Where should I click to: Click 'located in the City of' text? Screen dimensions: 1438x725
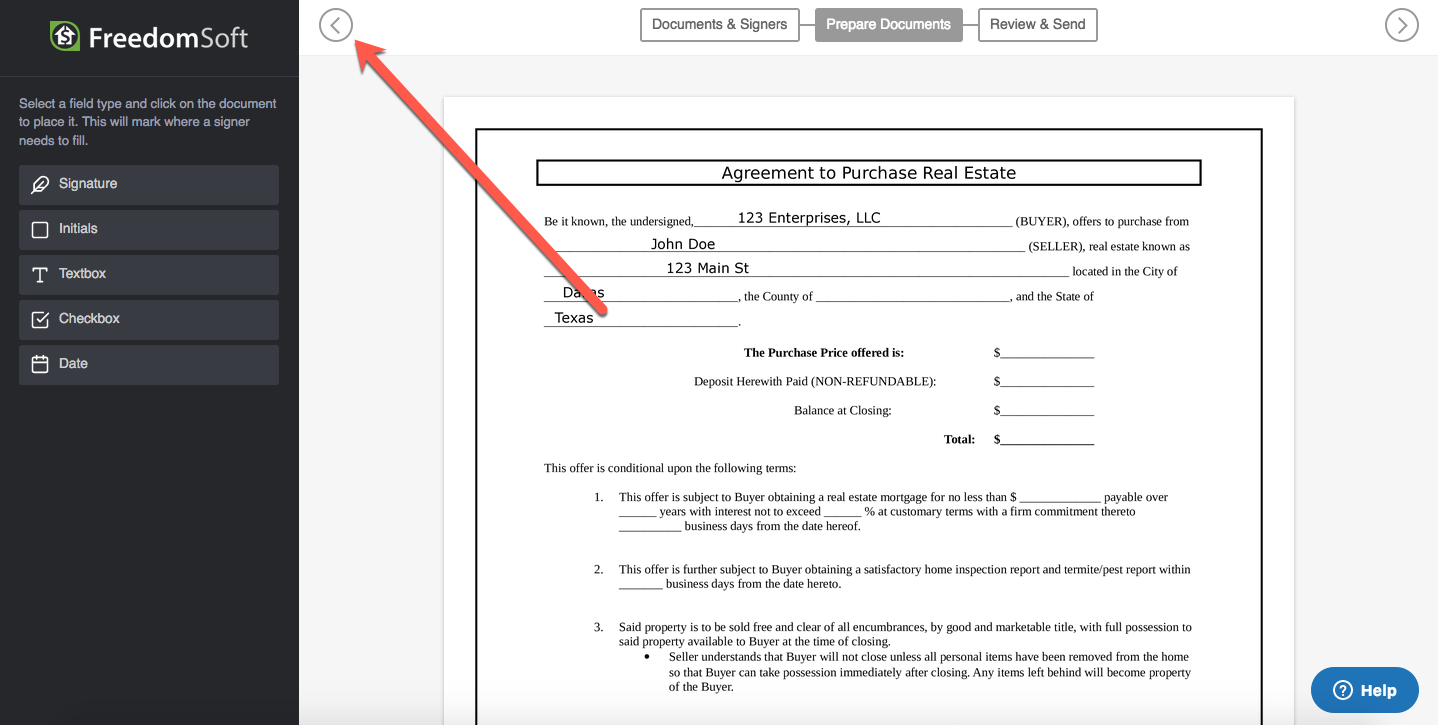tap(1125, 272)
